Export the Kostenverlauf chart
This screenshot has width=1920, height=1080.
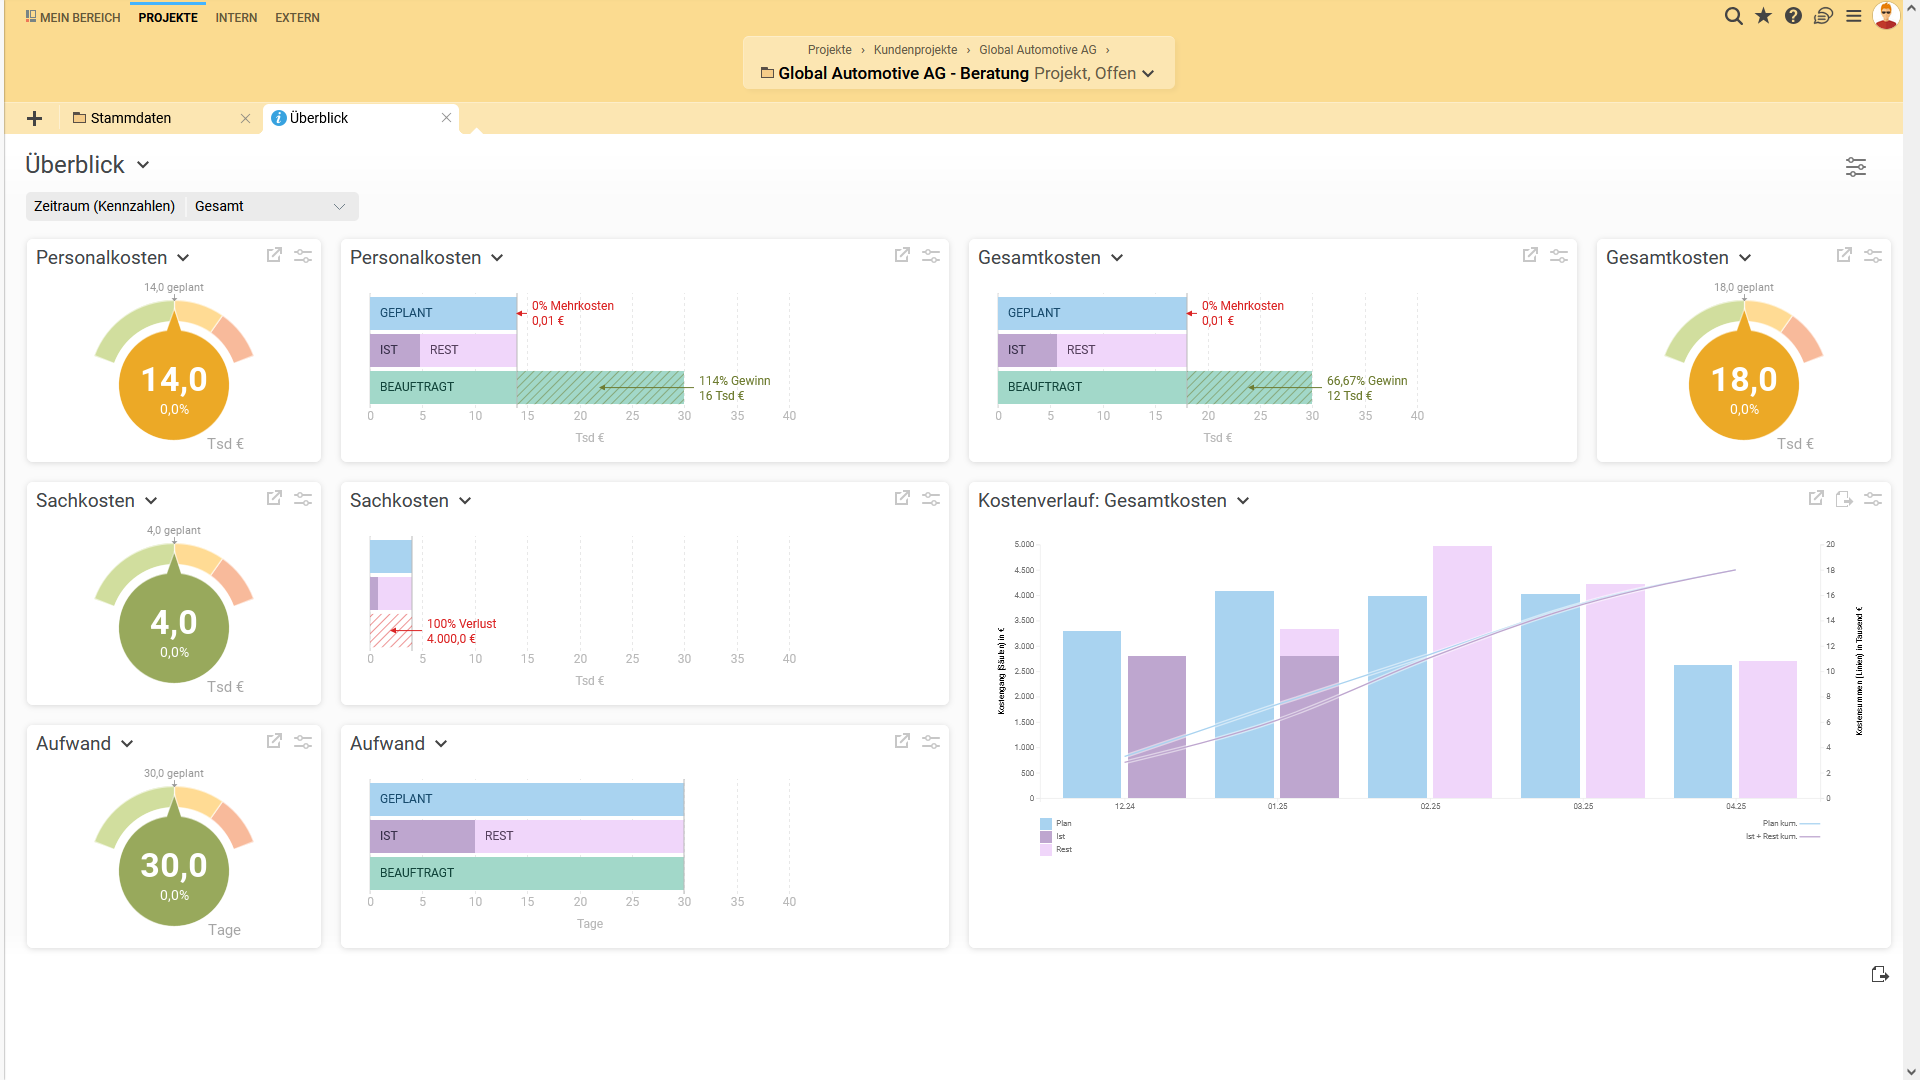1844,498
